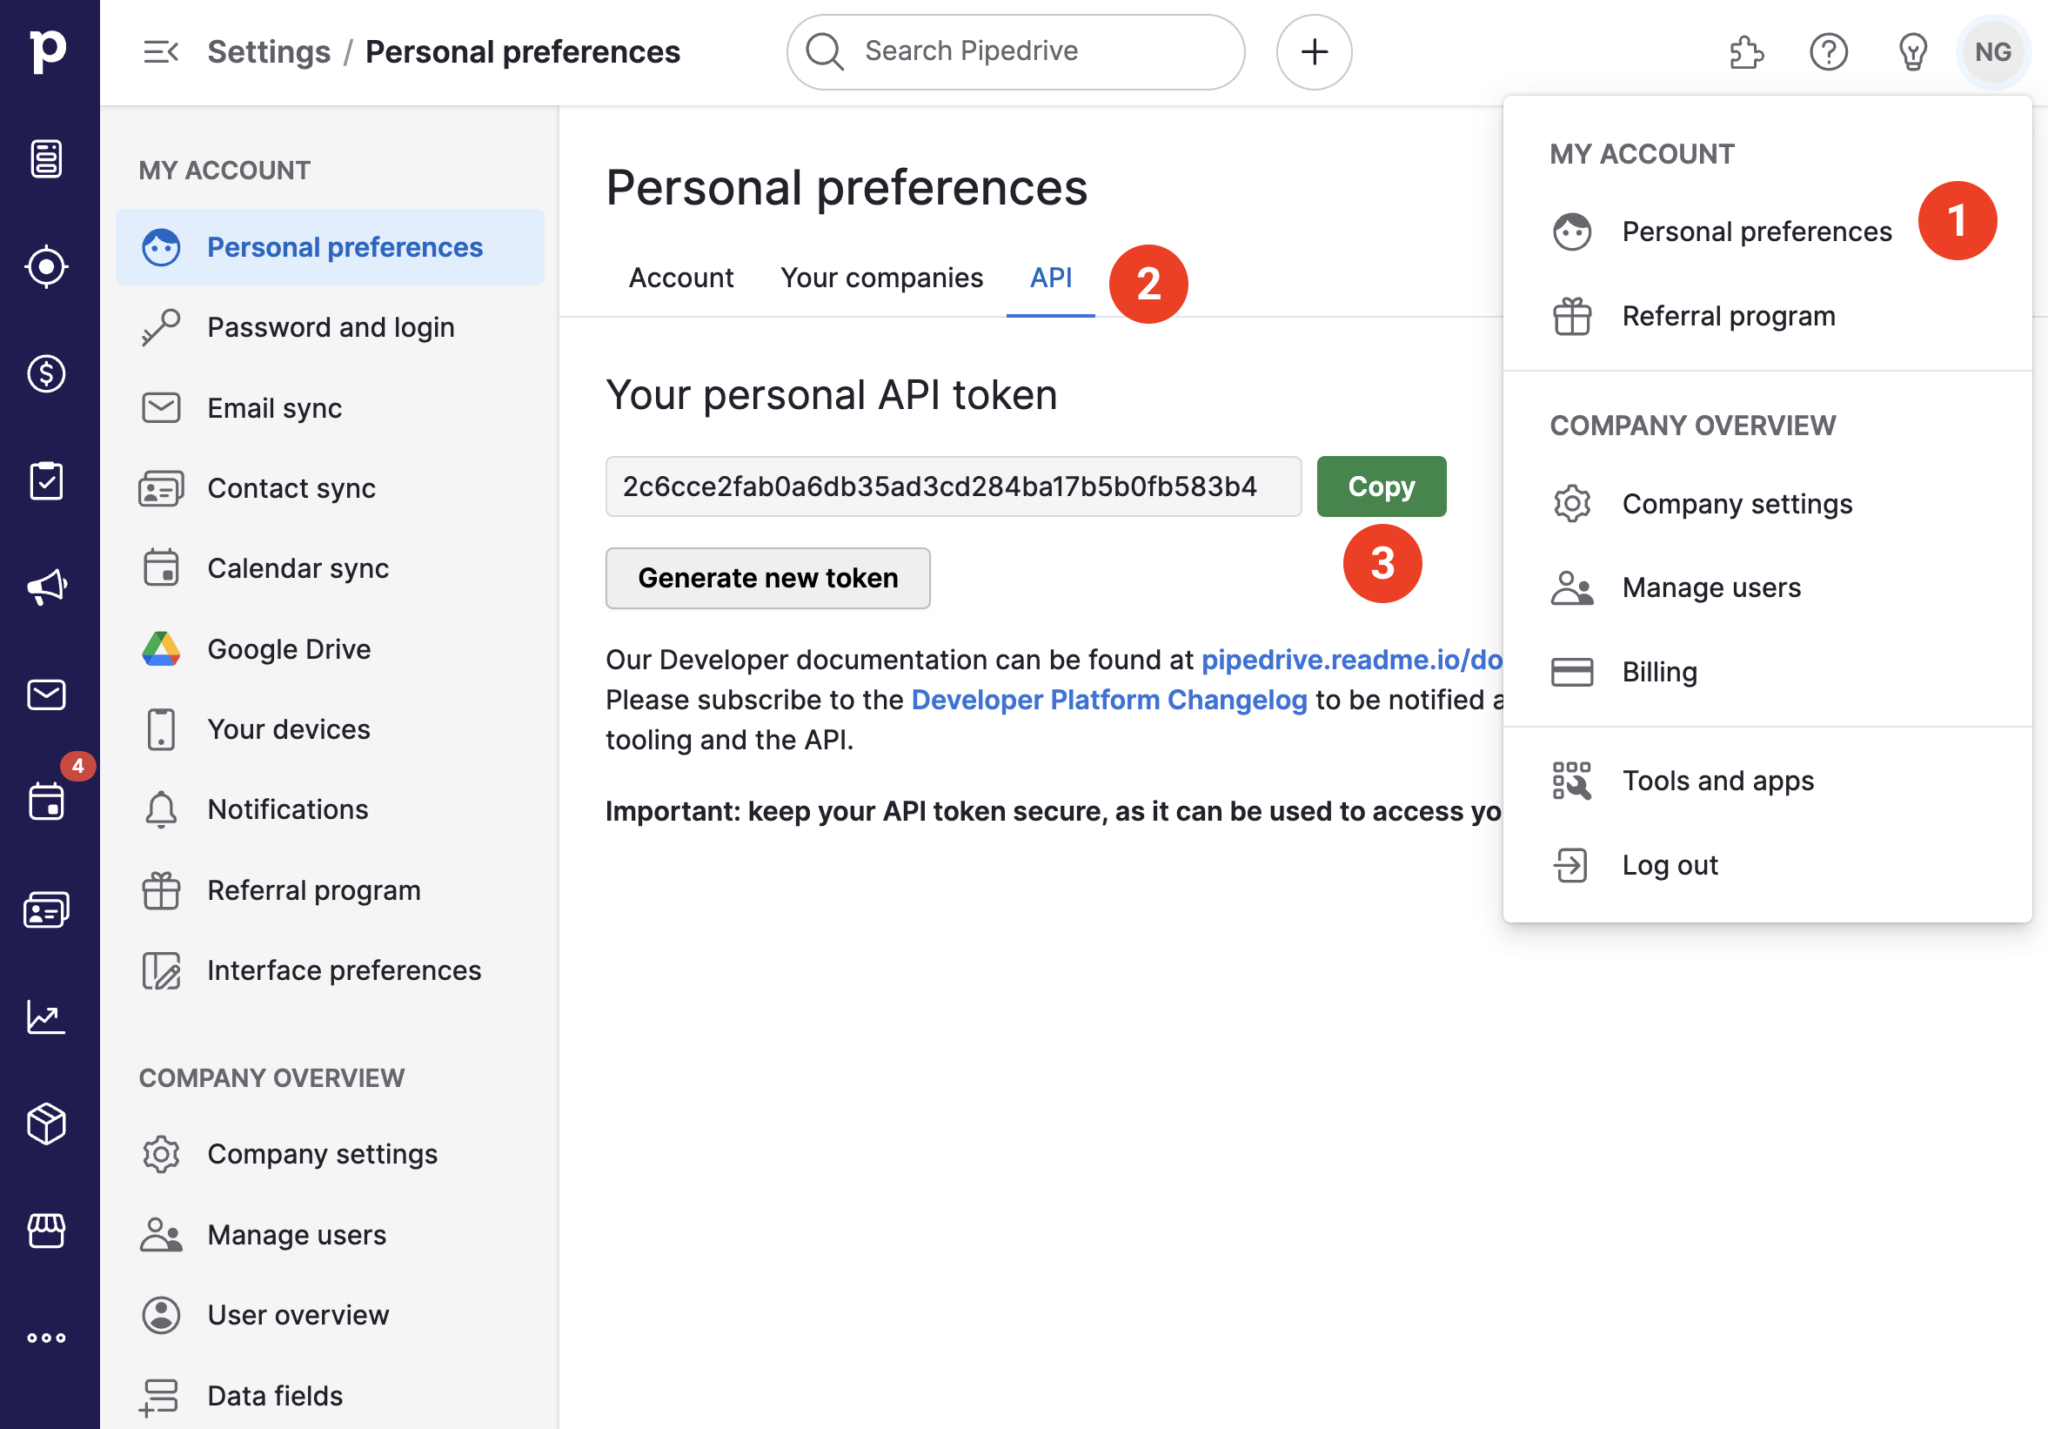Viewport: 2048px width, 1429px height.
Task: Open Insights chart icon in sidebar
Action: (46, 1017)
